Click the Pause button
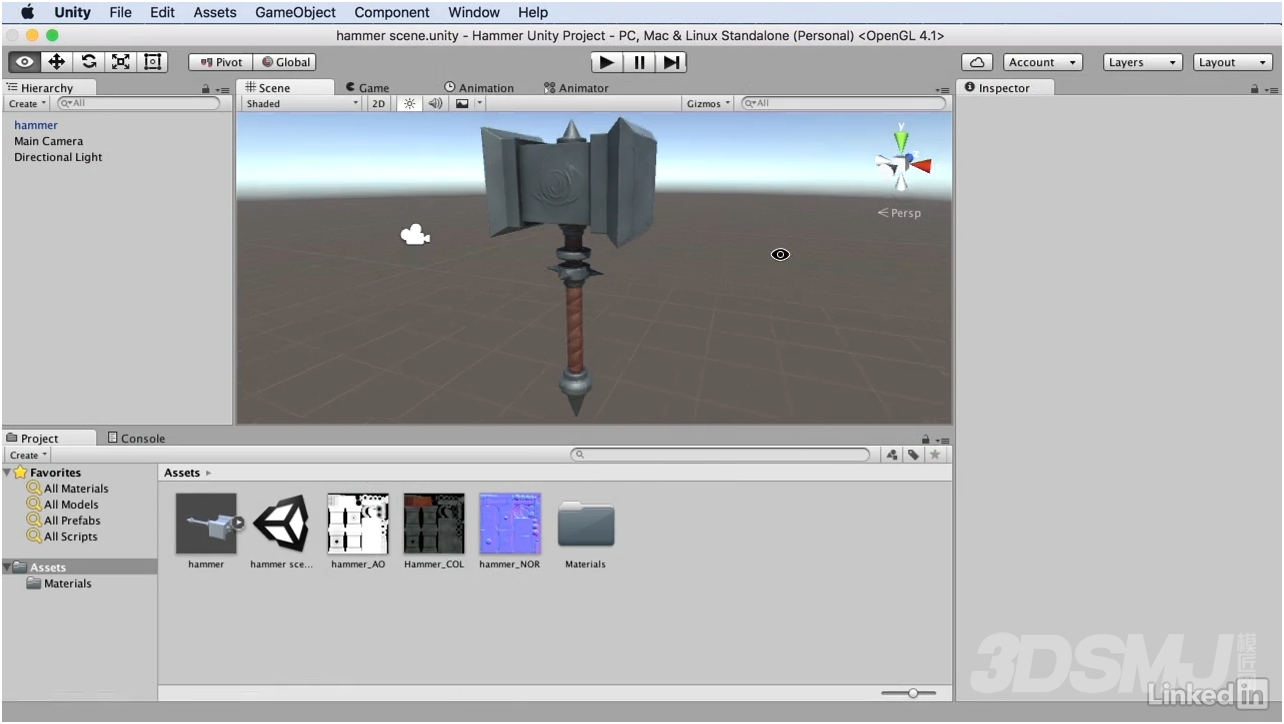Image resolution: width=1284 pixels, height=724 pixels. (639, 62)
